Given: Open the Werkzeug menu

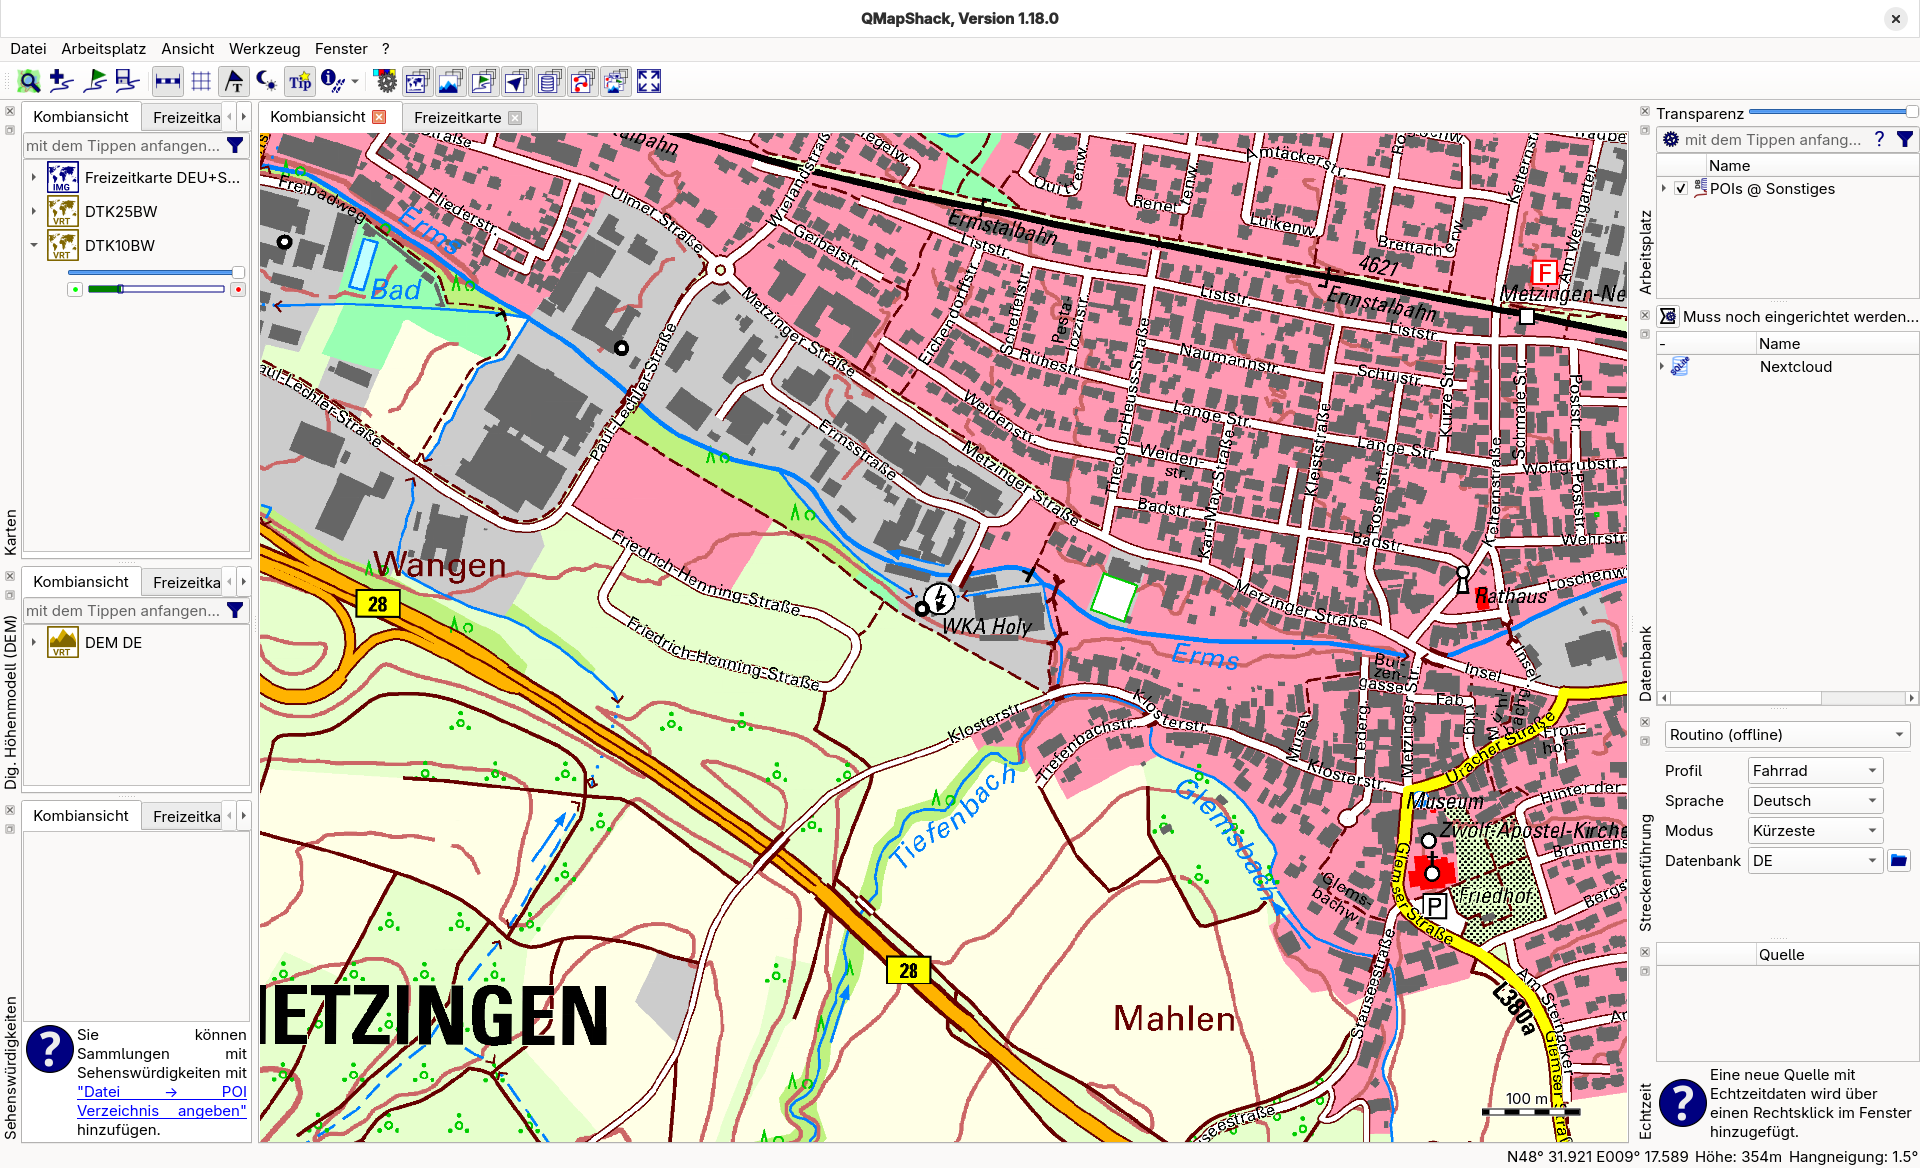Looking at the screenshot, I should [264, 49].
